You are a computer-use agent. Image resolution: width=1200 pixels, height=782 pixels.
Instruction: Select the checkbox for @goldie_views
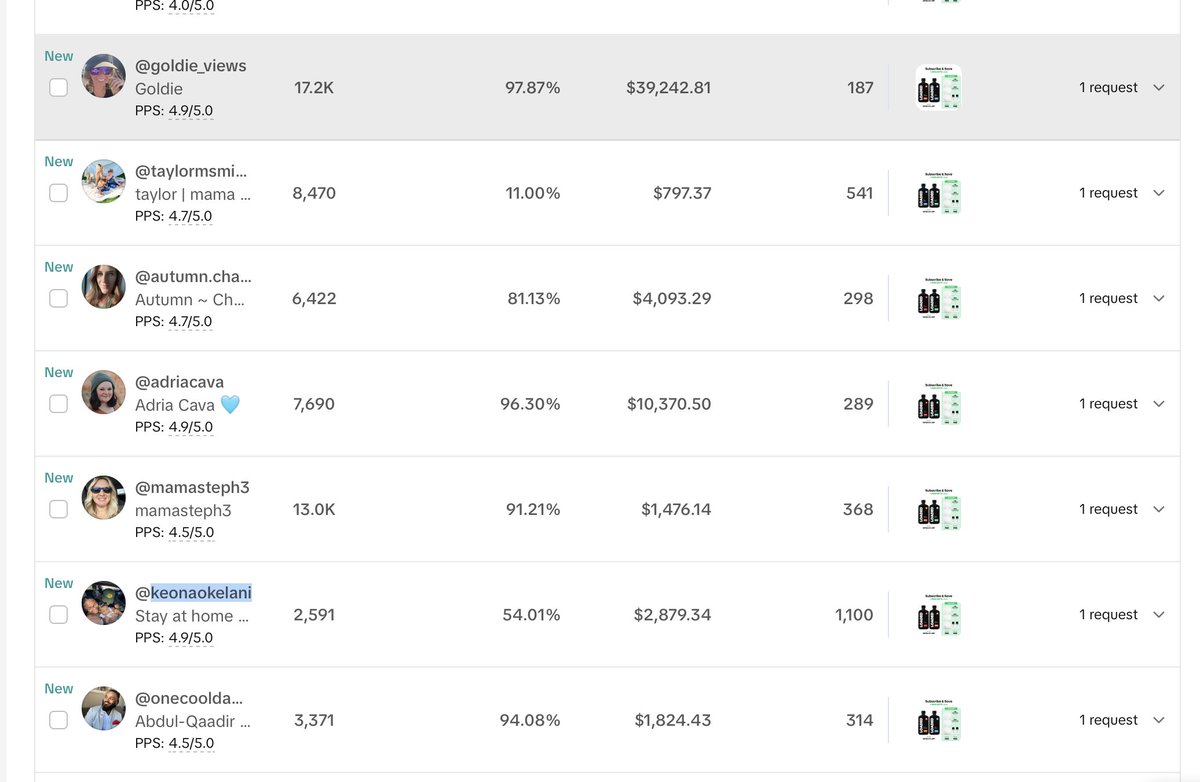[x=59, y=87]
